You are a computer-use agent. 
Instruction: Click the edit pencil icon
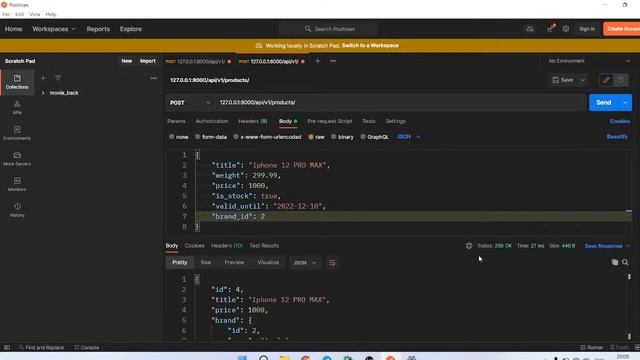[x=607, y=80]
